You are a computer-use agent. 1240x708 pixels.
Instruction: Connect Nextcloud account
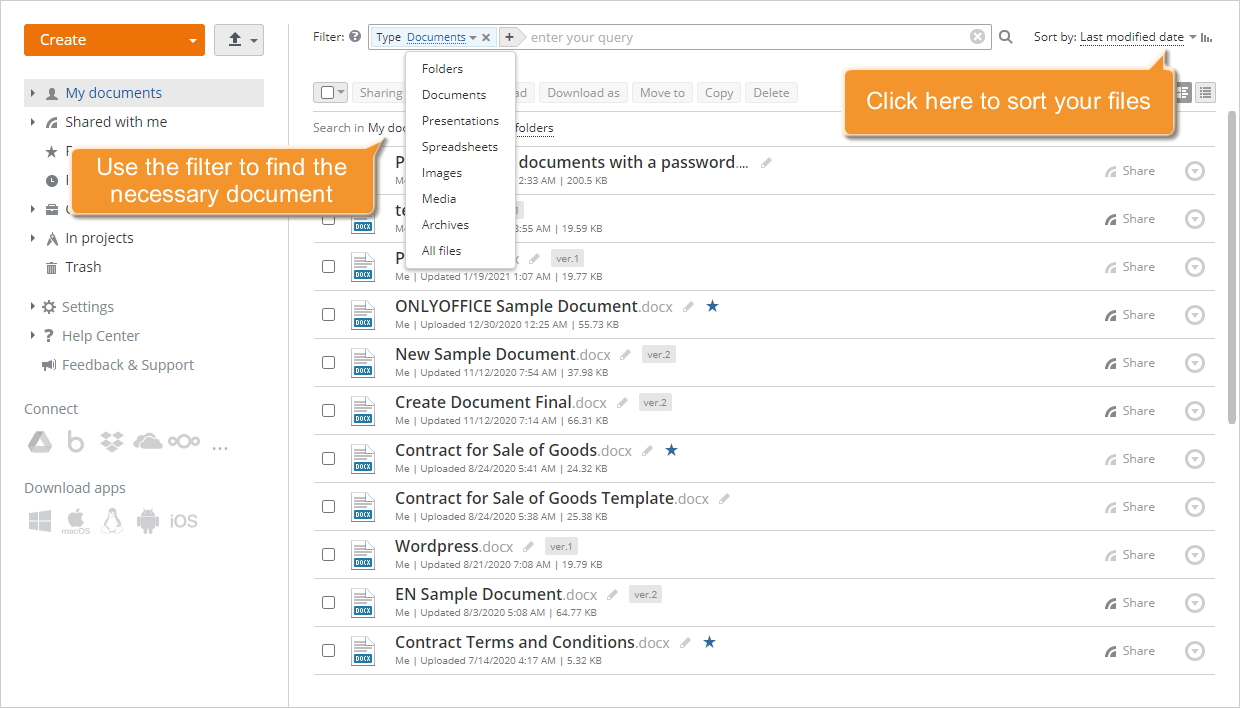coord(184,442)
